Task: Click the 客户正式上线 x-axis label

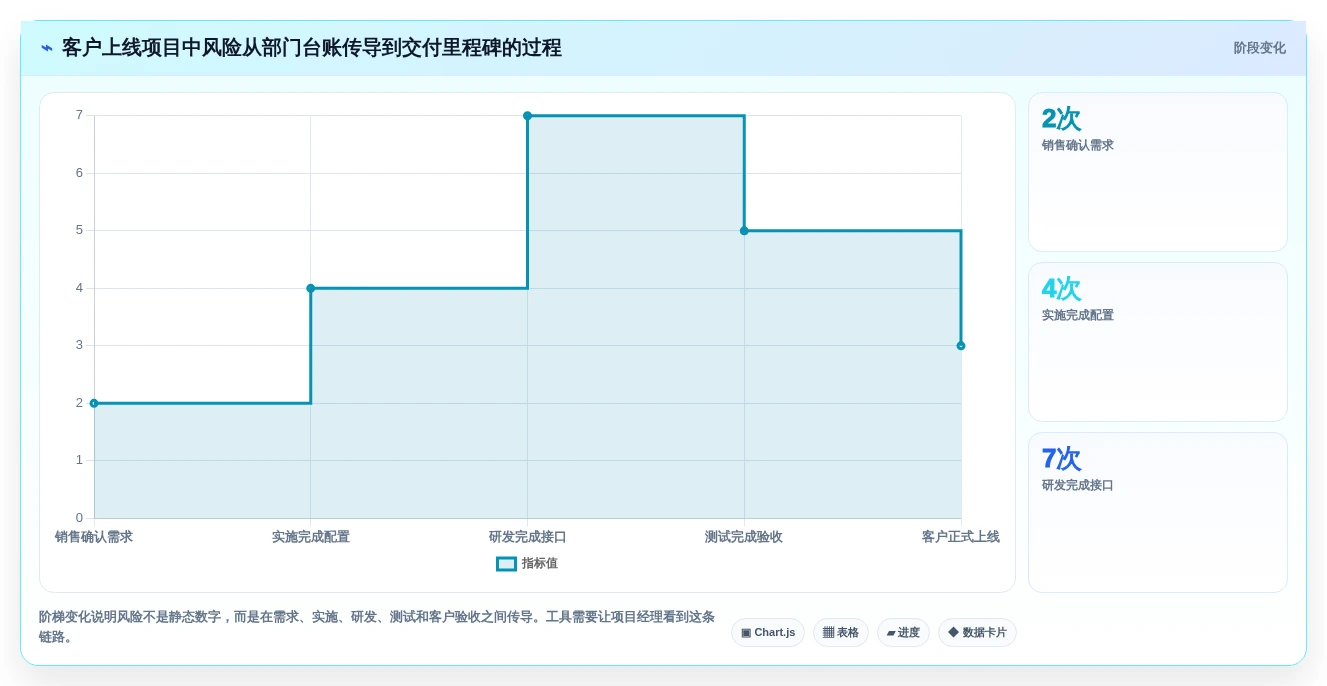Action: pyautogui.click(x=961, y=537)
